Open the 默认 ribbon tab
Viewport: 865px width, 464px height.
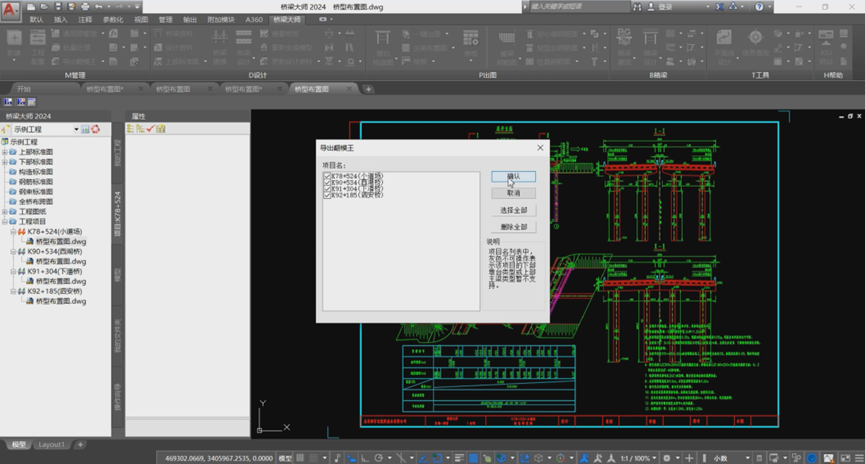(36, 19)
